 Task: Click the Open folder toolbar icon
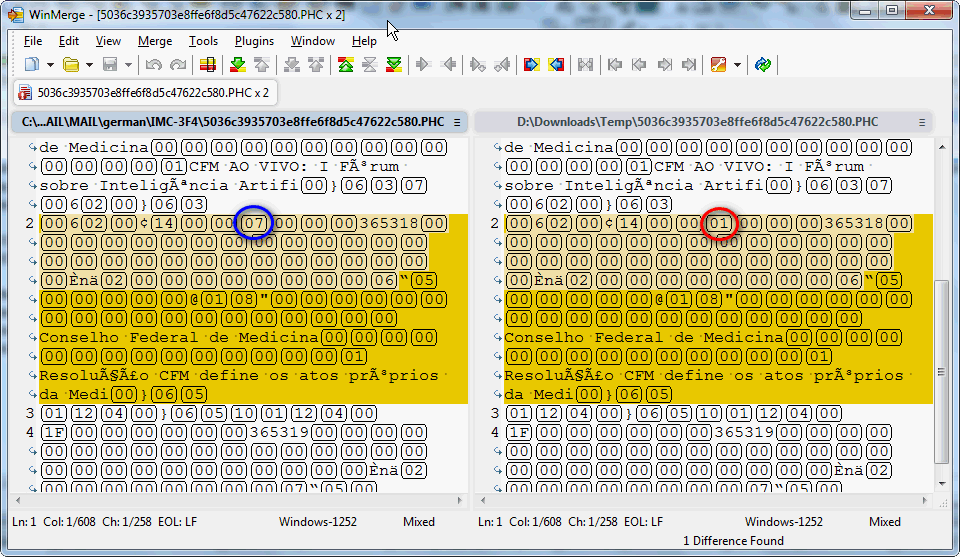coord(71,65)
